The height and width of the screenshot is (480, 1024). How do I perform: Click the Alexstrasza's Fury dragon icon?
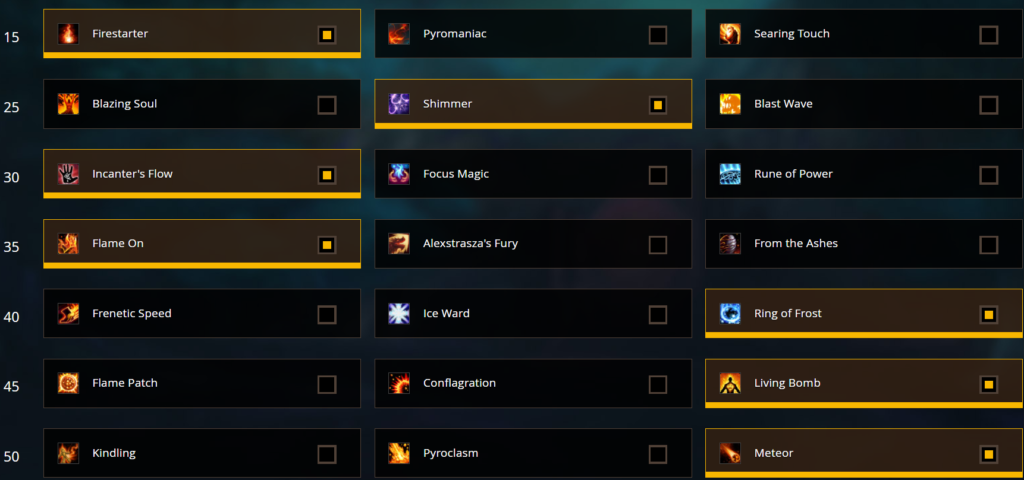coord(399,244)
